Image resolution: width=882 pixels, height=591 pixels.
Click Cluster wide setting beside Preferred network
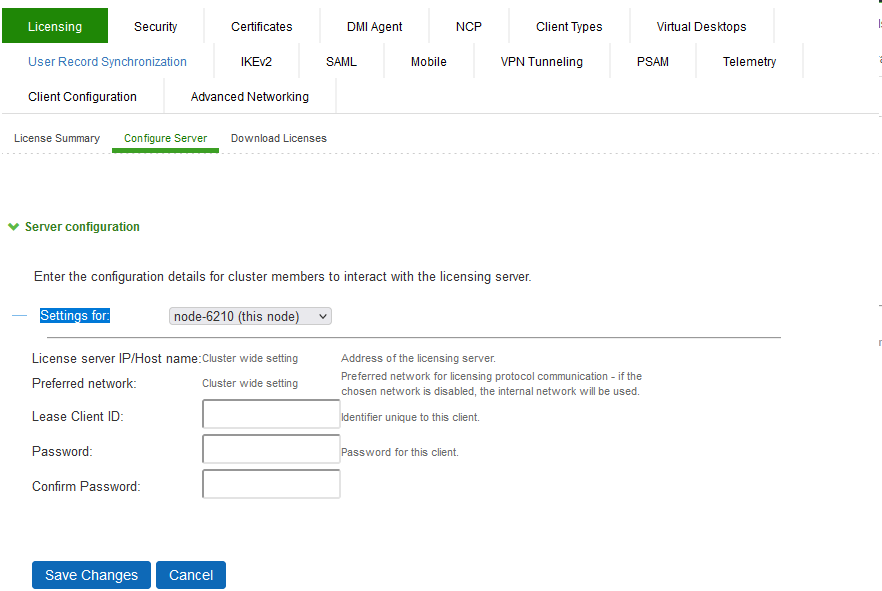pos(250,383)
